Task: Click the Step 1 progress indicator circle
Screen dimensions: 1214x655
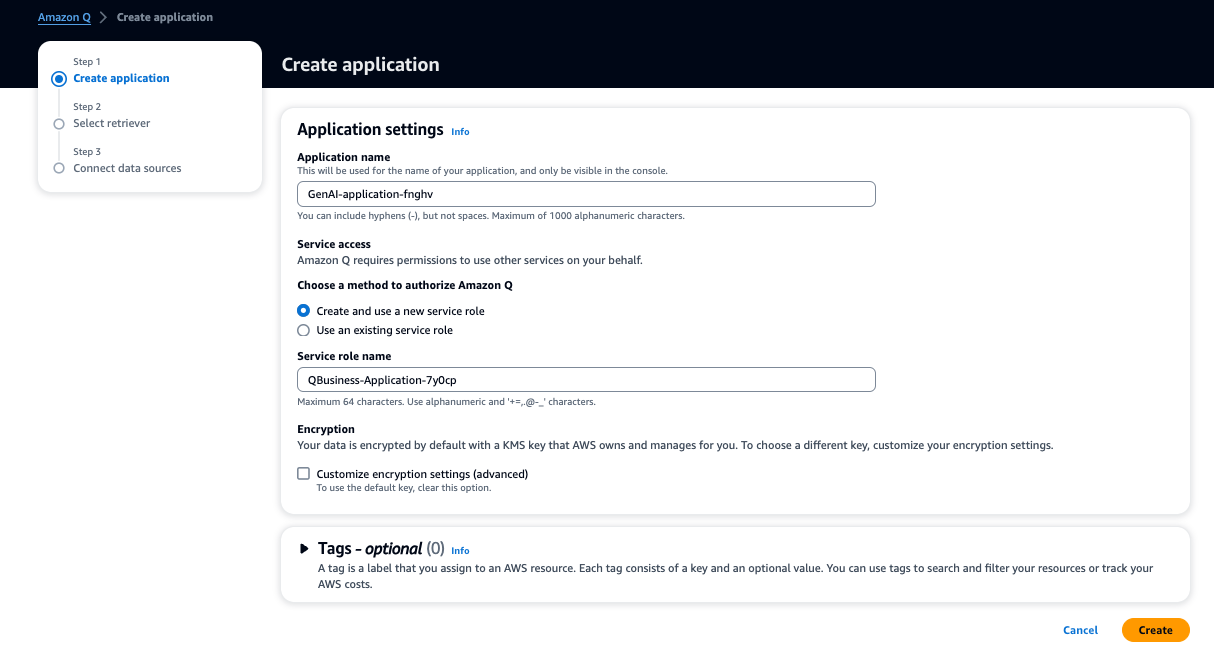Action: pyautogui.click(x=58, y=78)
